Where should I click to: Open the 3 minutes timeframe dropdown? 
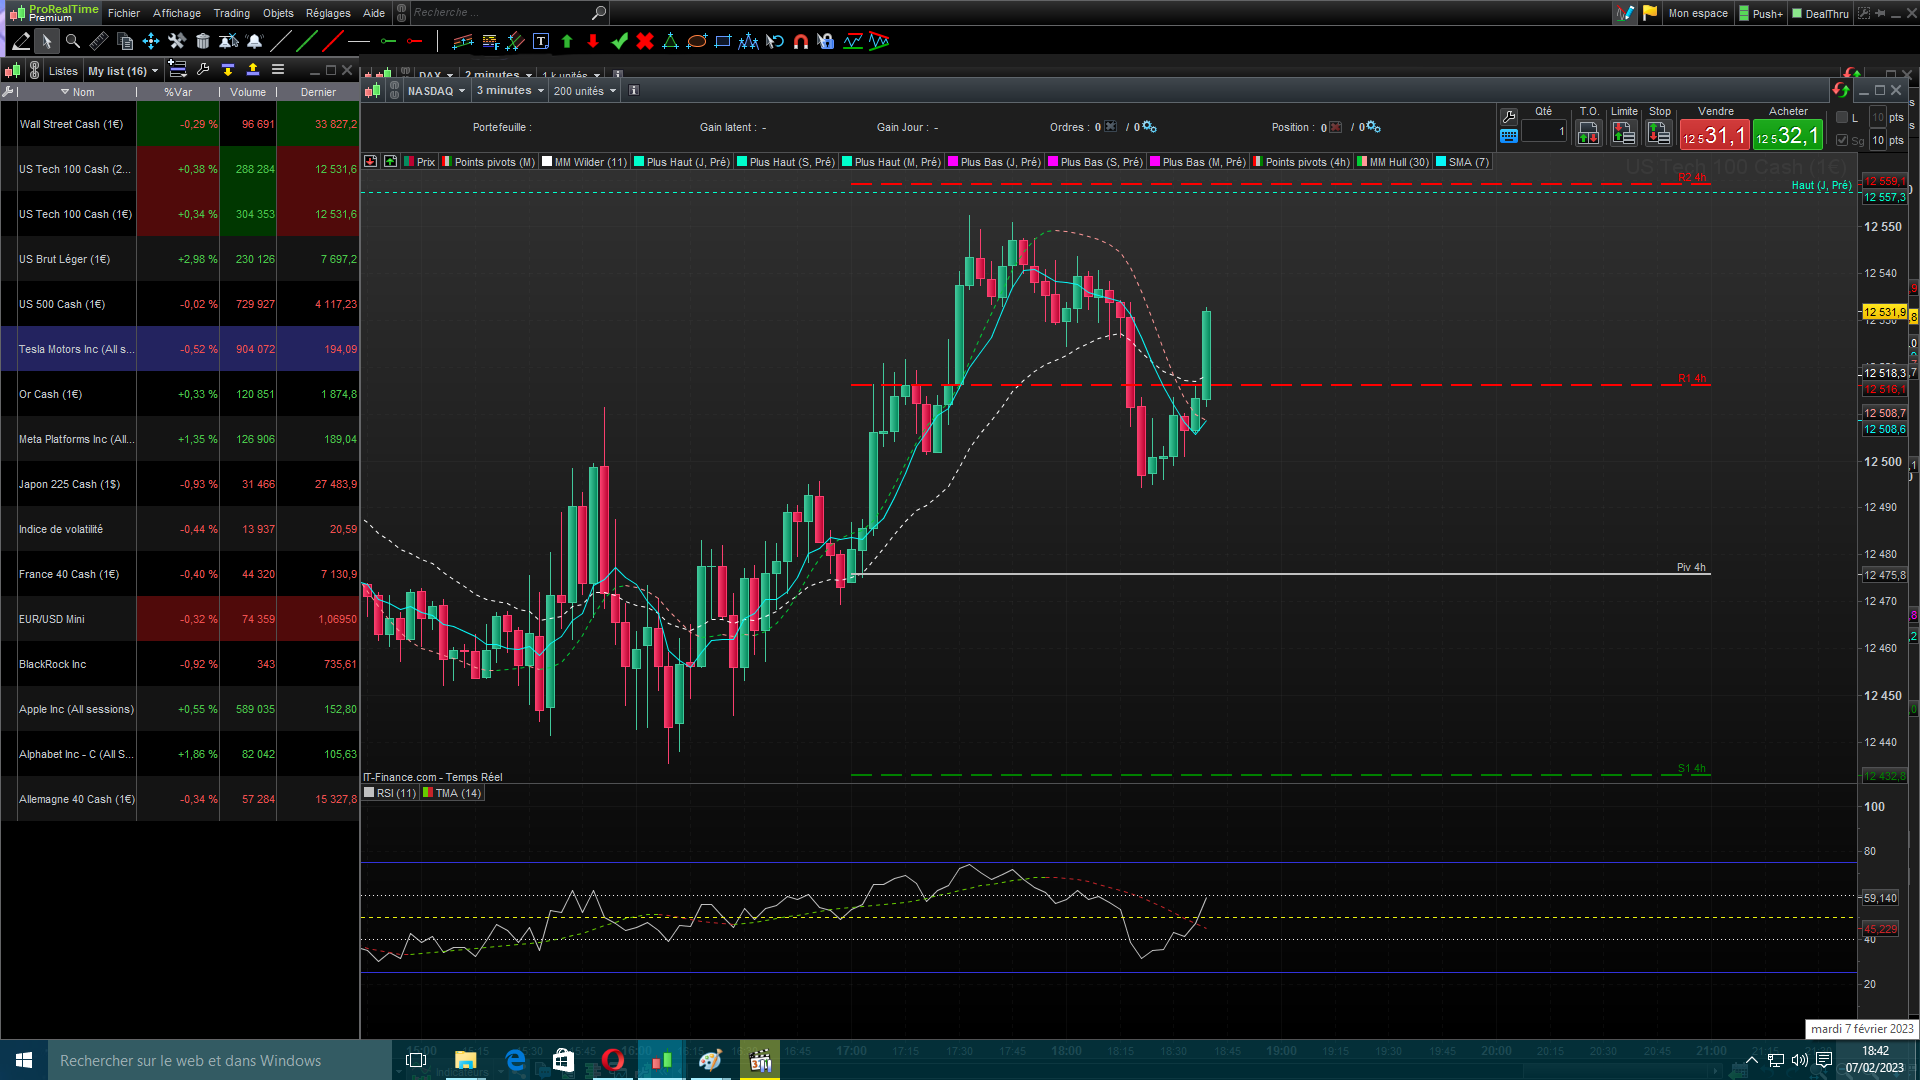coord(510,91)
